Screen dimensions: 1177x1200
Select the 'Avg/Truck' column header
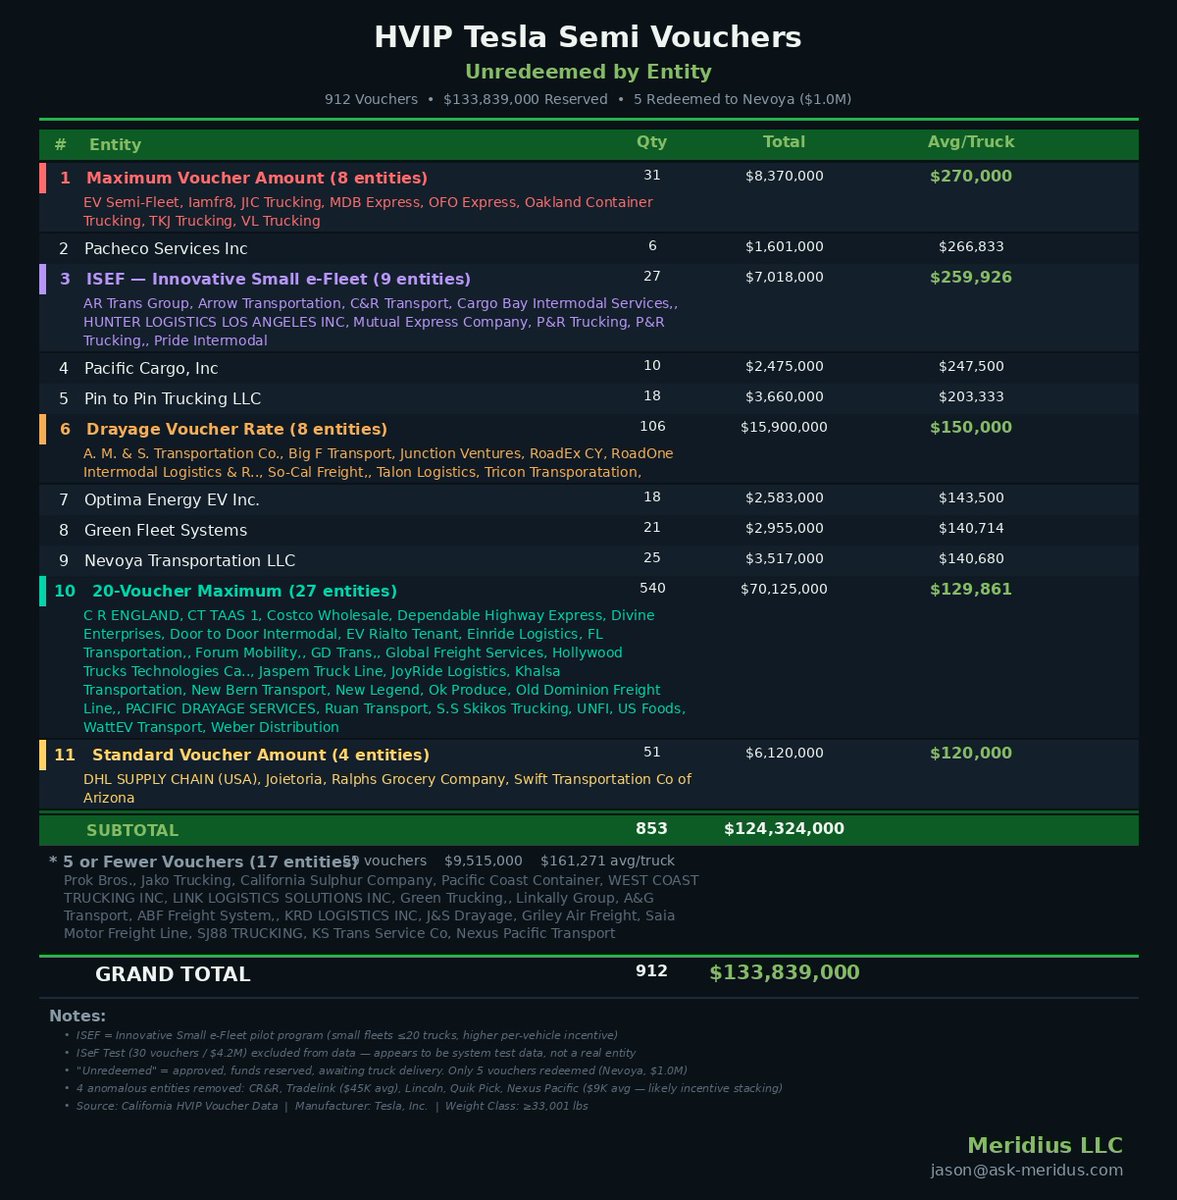[971, 142]
